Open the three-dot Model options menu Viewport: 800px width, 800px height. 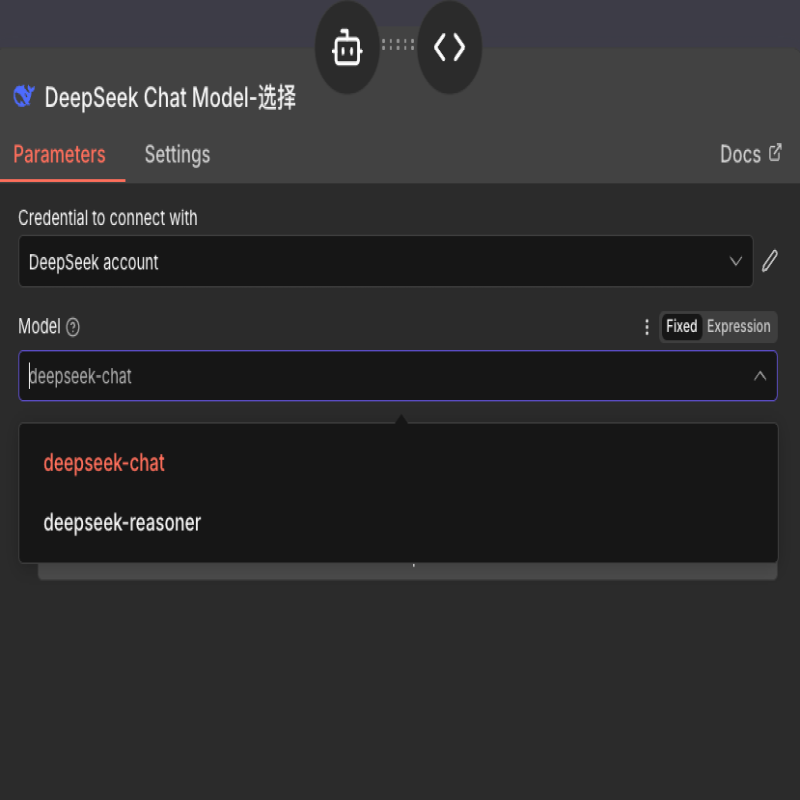coord(647,327)
